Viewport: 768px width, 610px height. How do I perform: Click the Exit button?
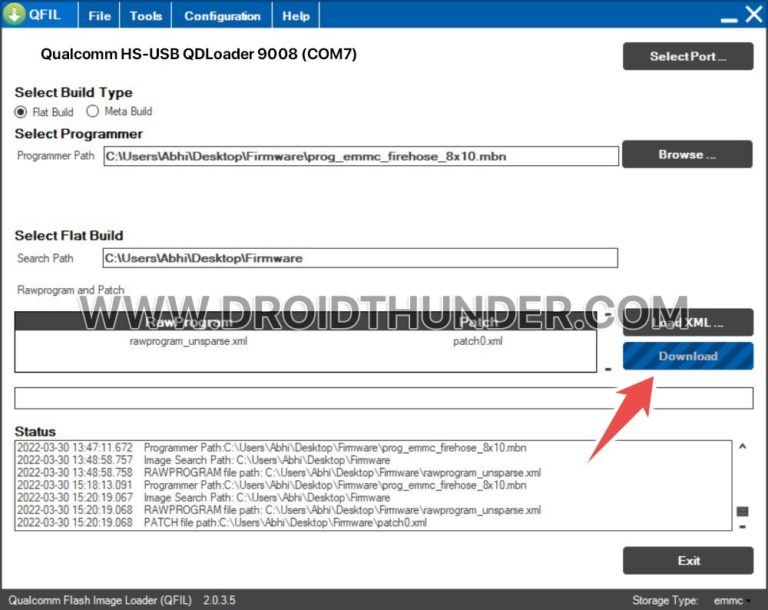688,561
